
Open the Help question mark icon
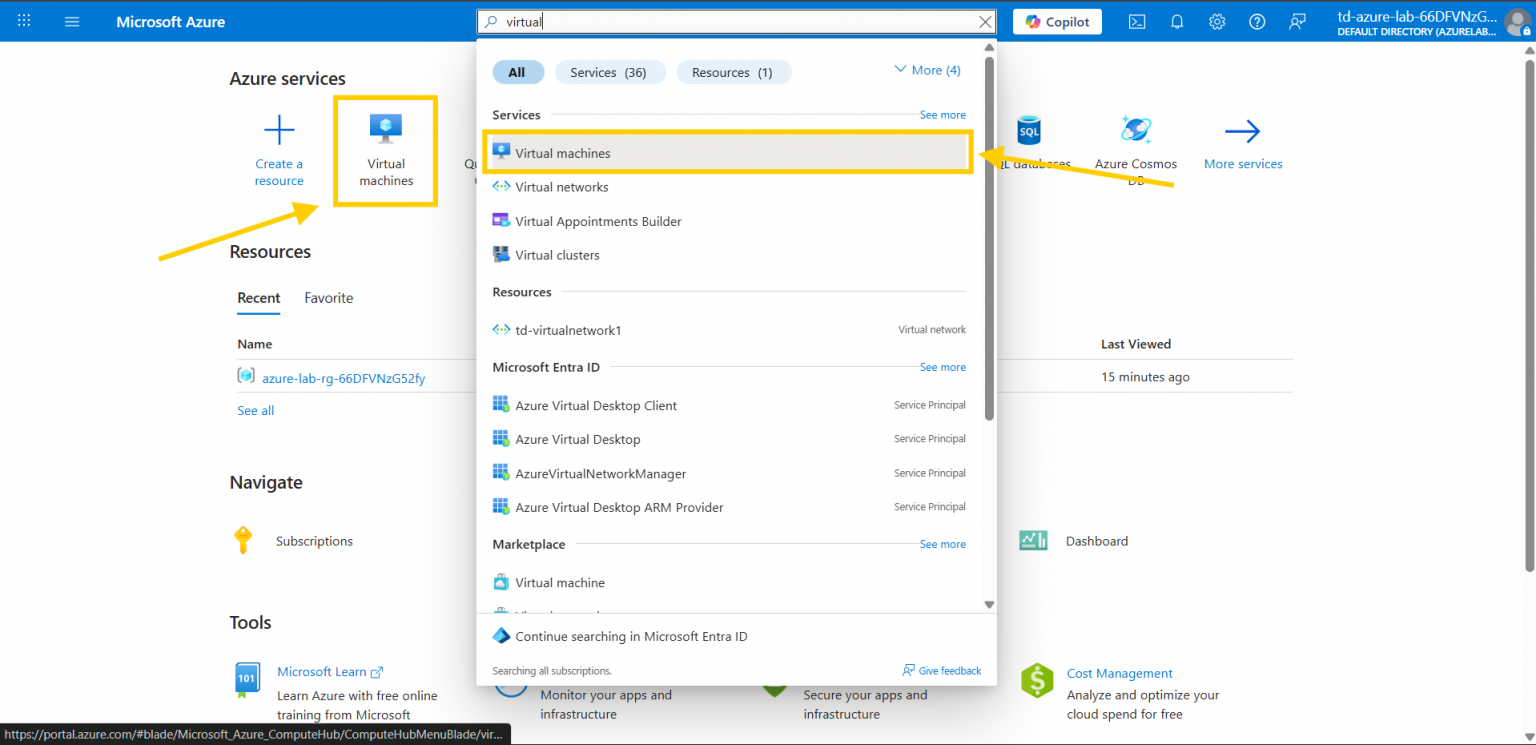click(1257, 21)
